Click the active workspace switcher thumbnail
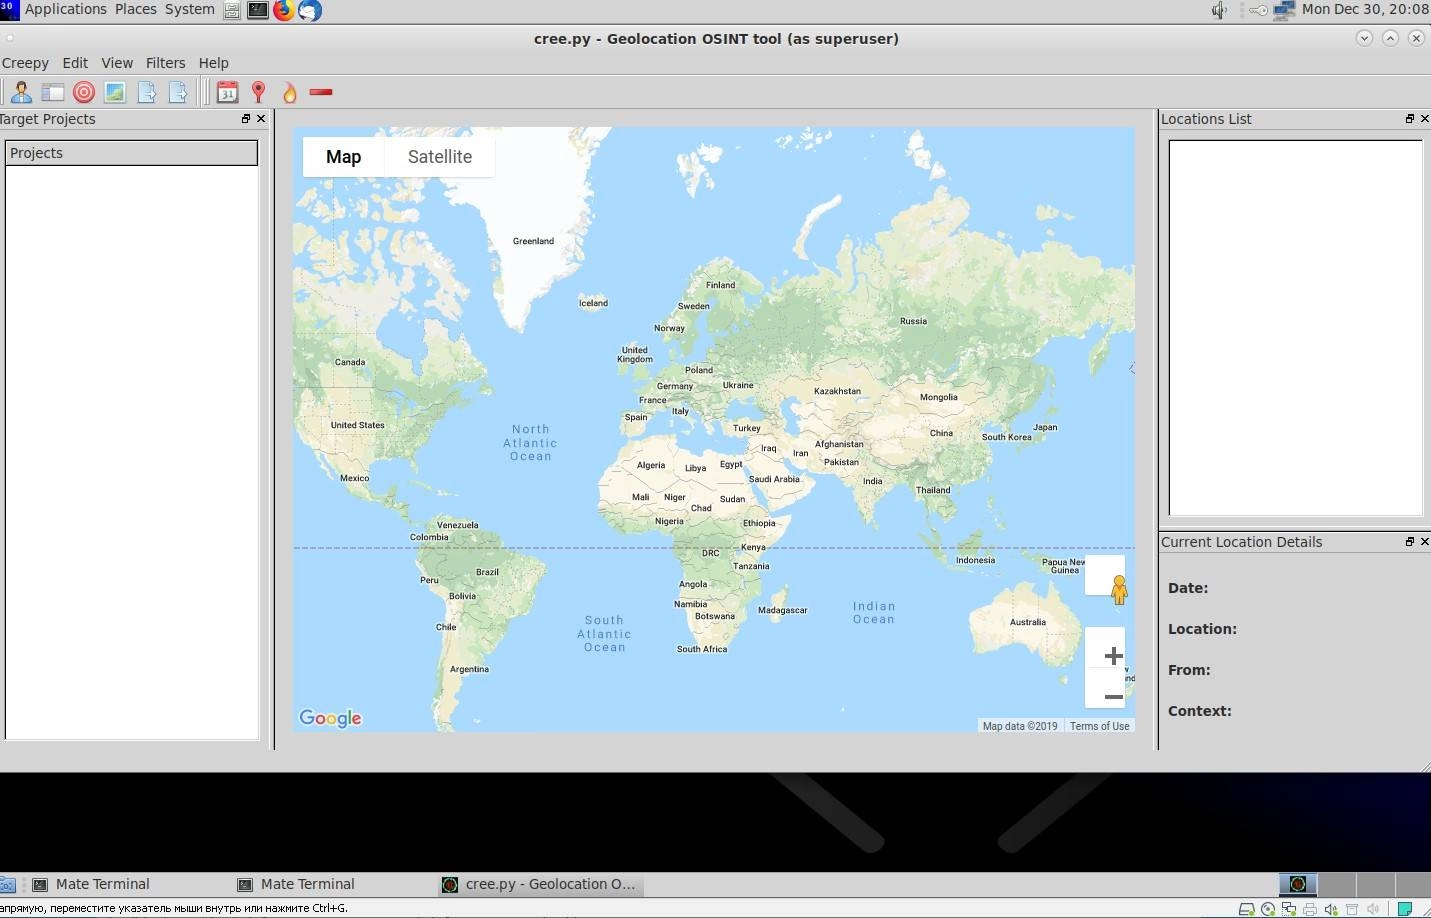This screenshot has height=918, width=1431. pyautogui.click(x=1298, y=884)
